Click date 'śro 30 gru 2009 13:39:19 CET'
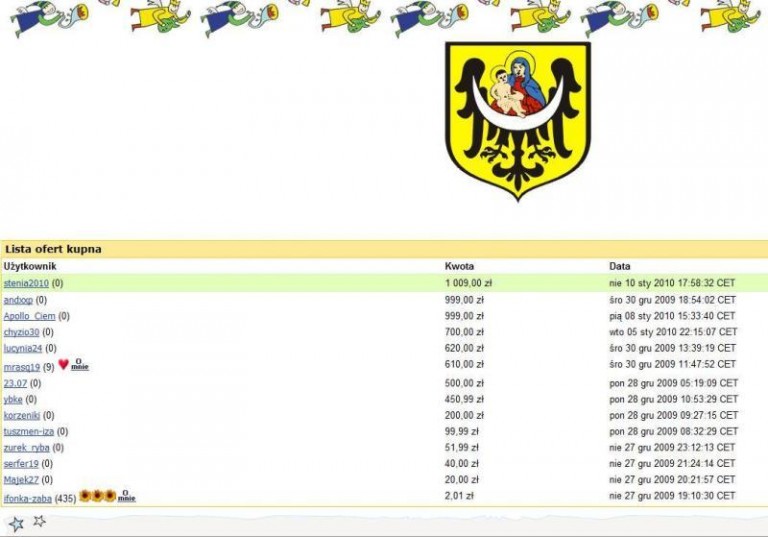The height and width of the screenshot is (537, 768). (673, 348)
